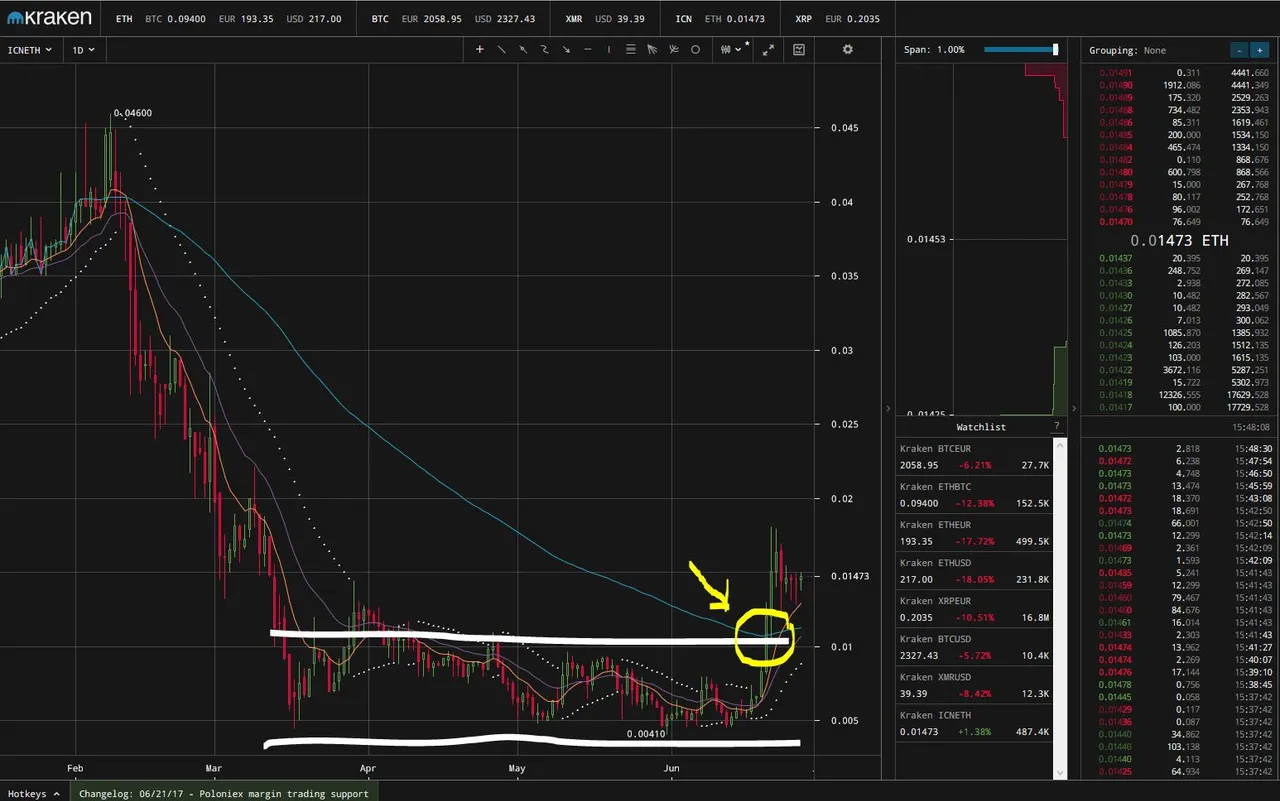Open Kraken ETHBTC from watchlist
Viewport: 1280px width, 801px height.
pyautogui.click(x=975, y=494)
